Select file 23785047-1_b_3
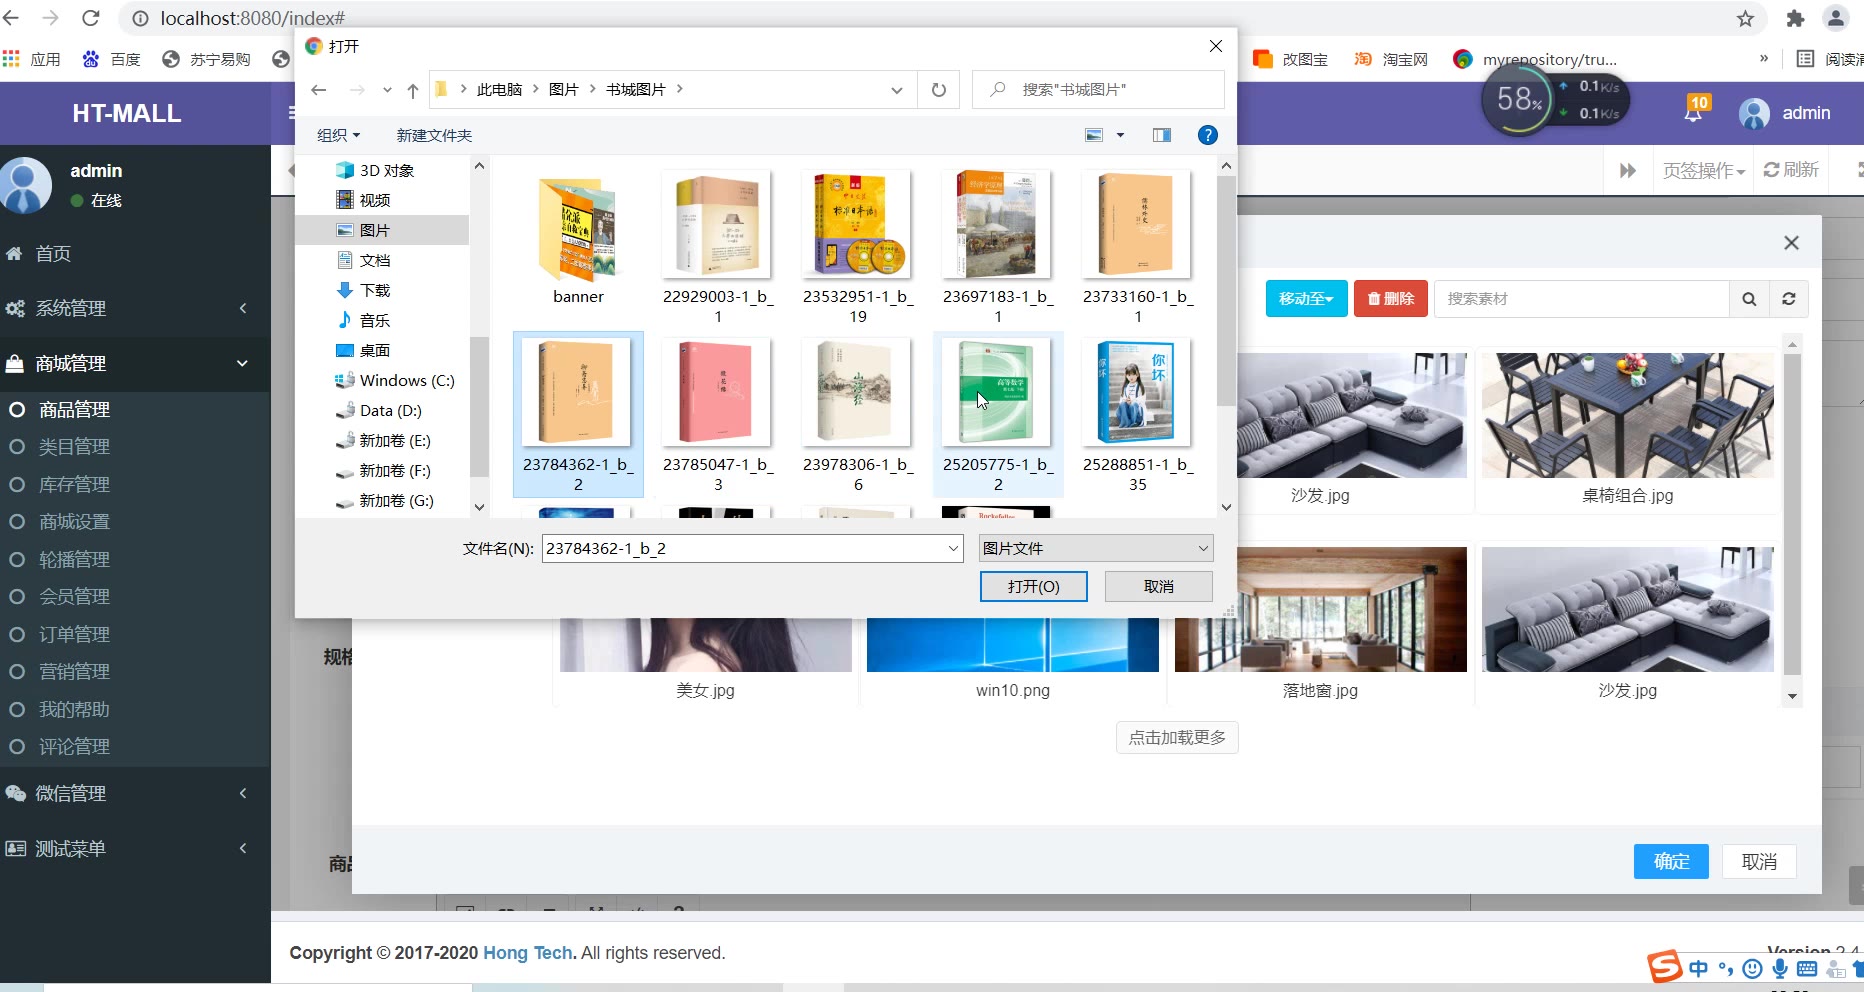The width and height of the screenshot is (1864, 992). tap(718, 414)
